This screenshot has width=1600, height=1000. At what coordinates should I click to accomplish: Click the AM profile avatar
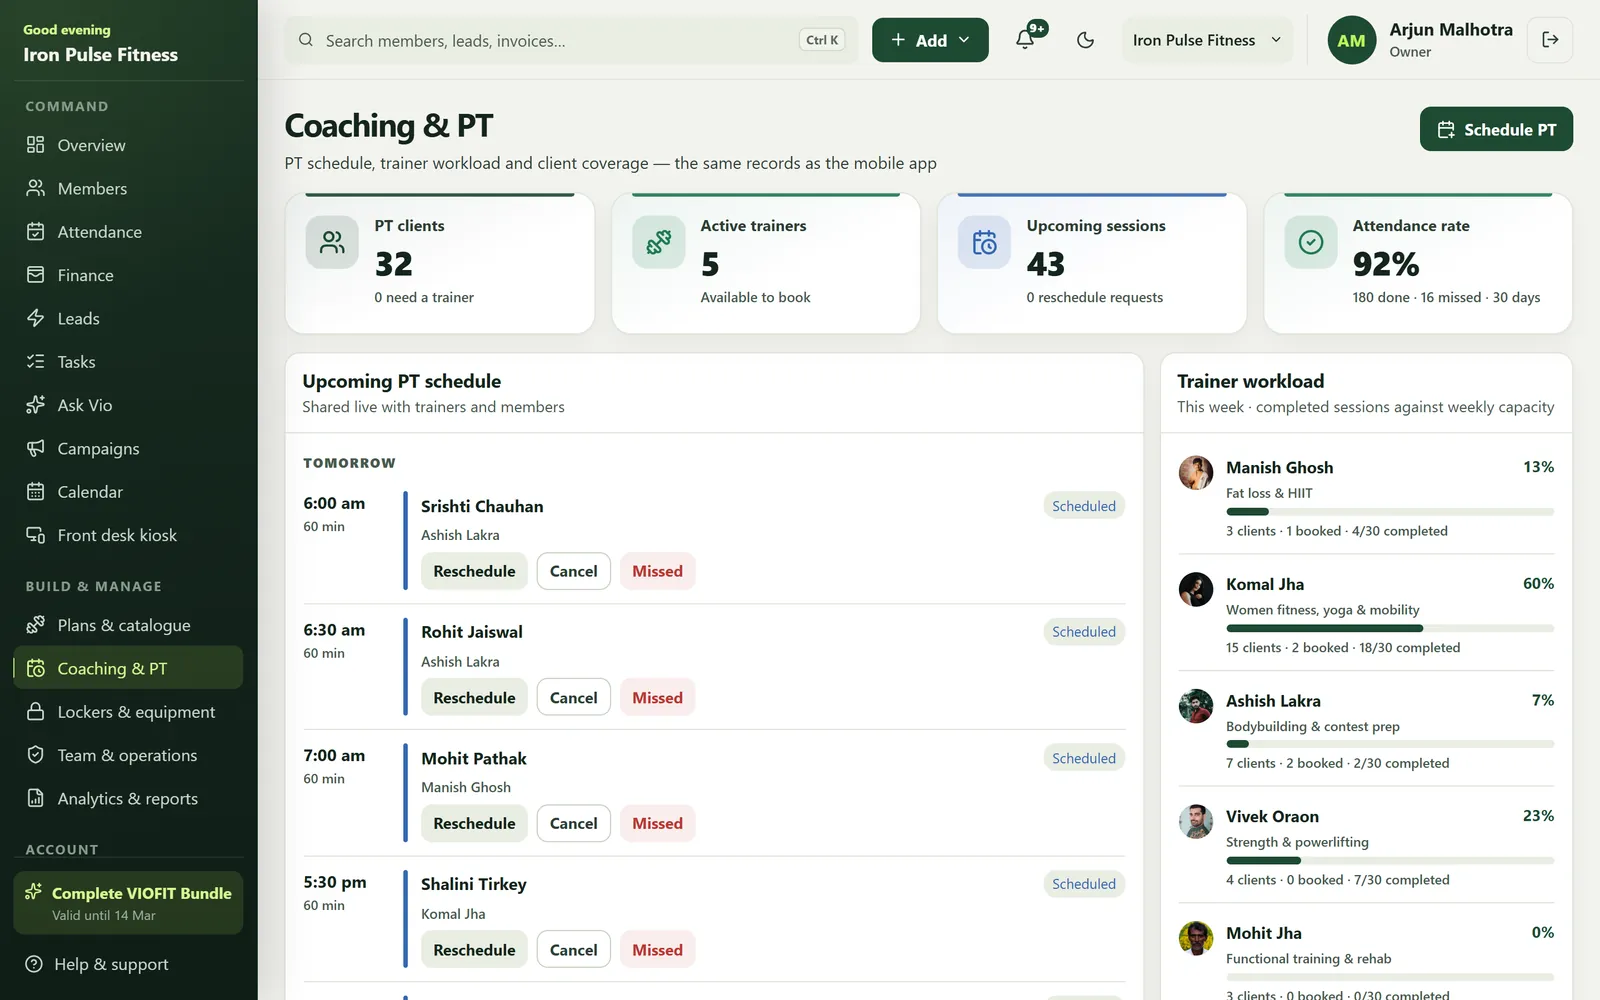1351,40
